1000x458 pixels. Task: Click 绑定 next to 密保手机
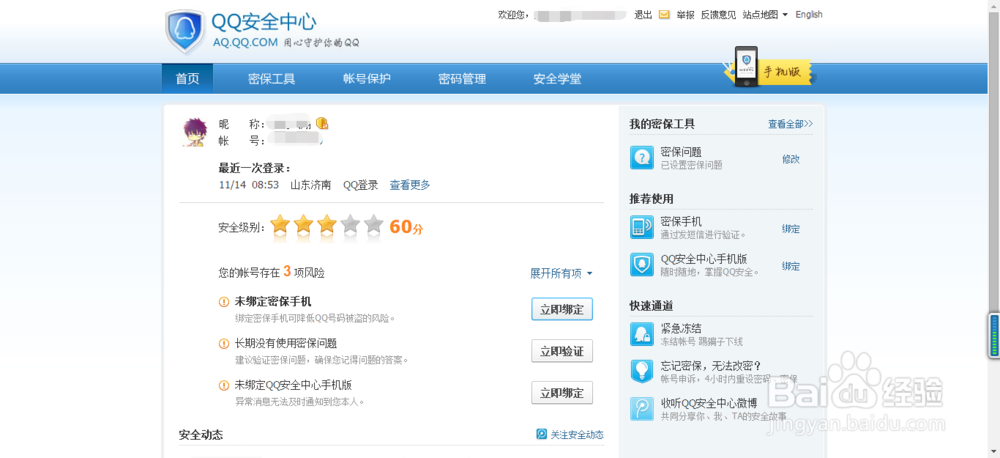pyautogui.click(x=791, y=229)
